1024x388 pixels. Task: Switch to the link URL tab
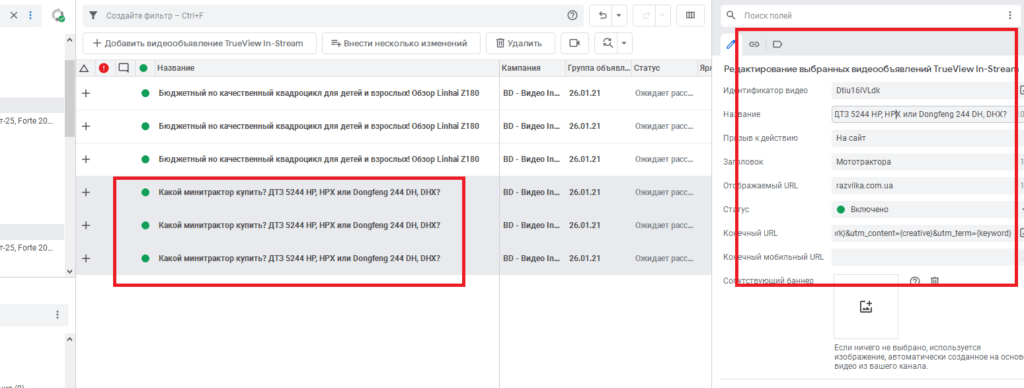click(x=754, y=44)
